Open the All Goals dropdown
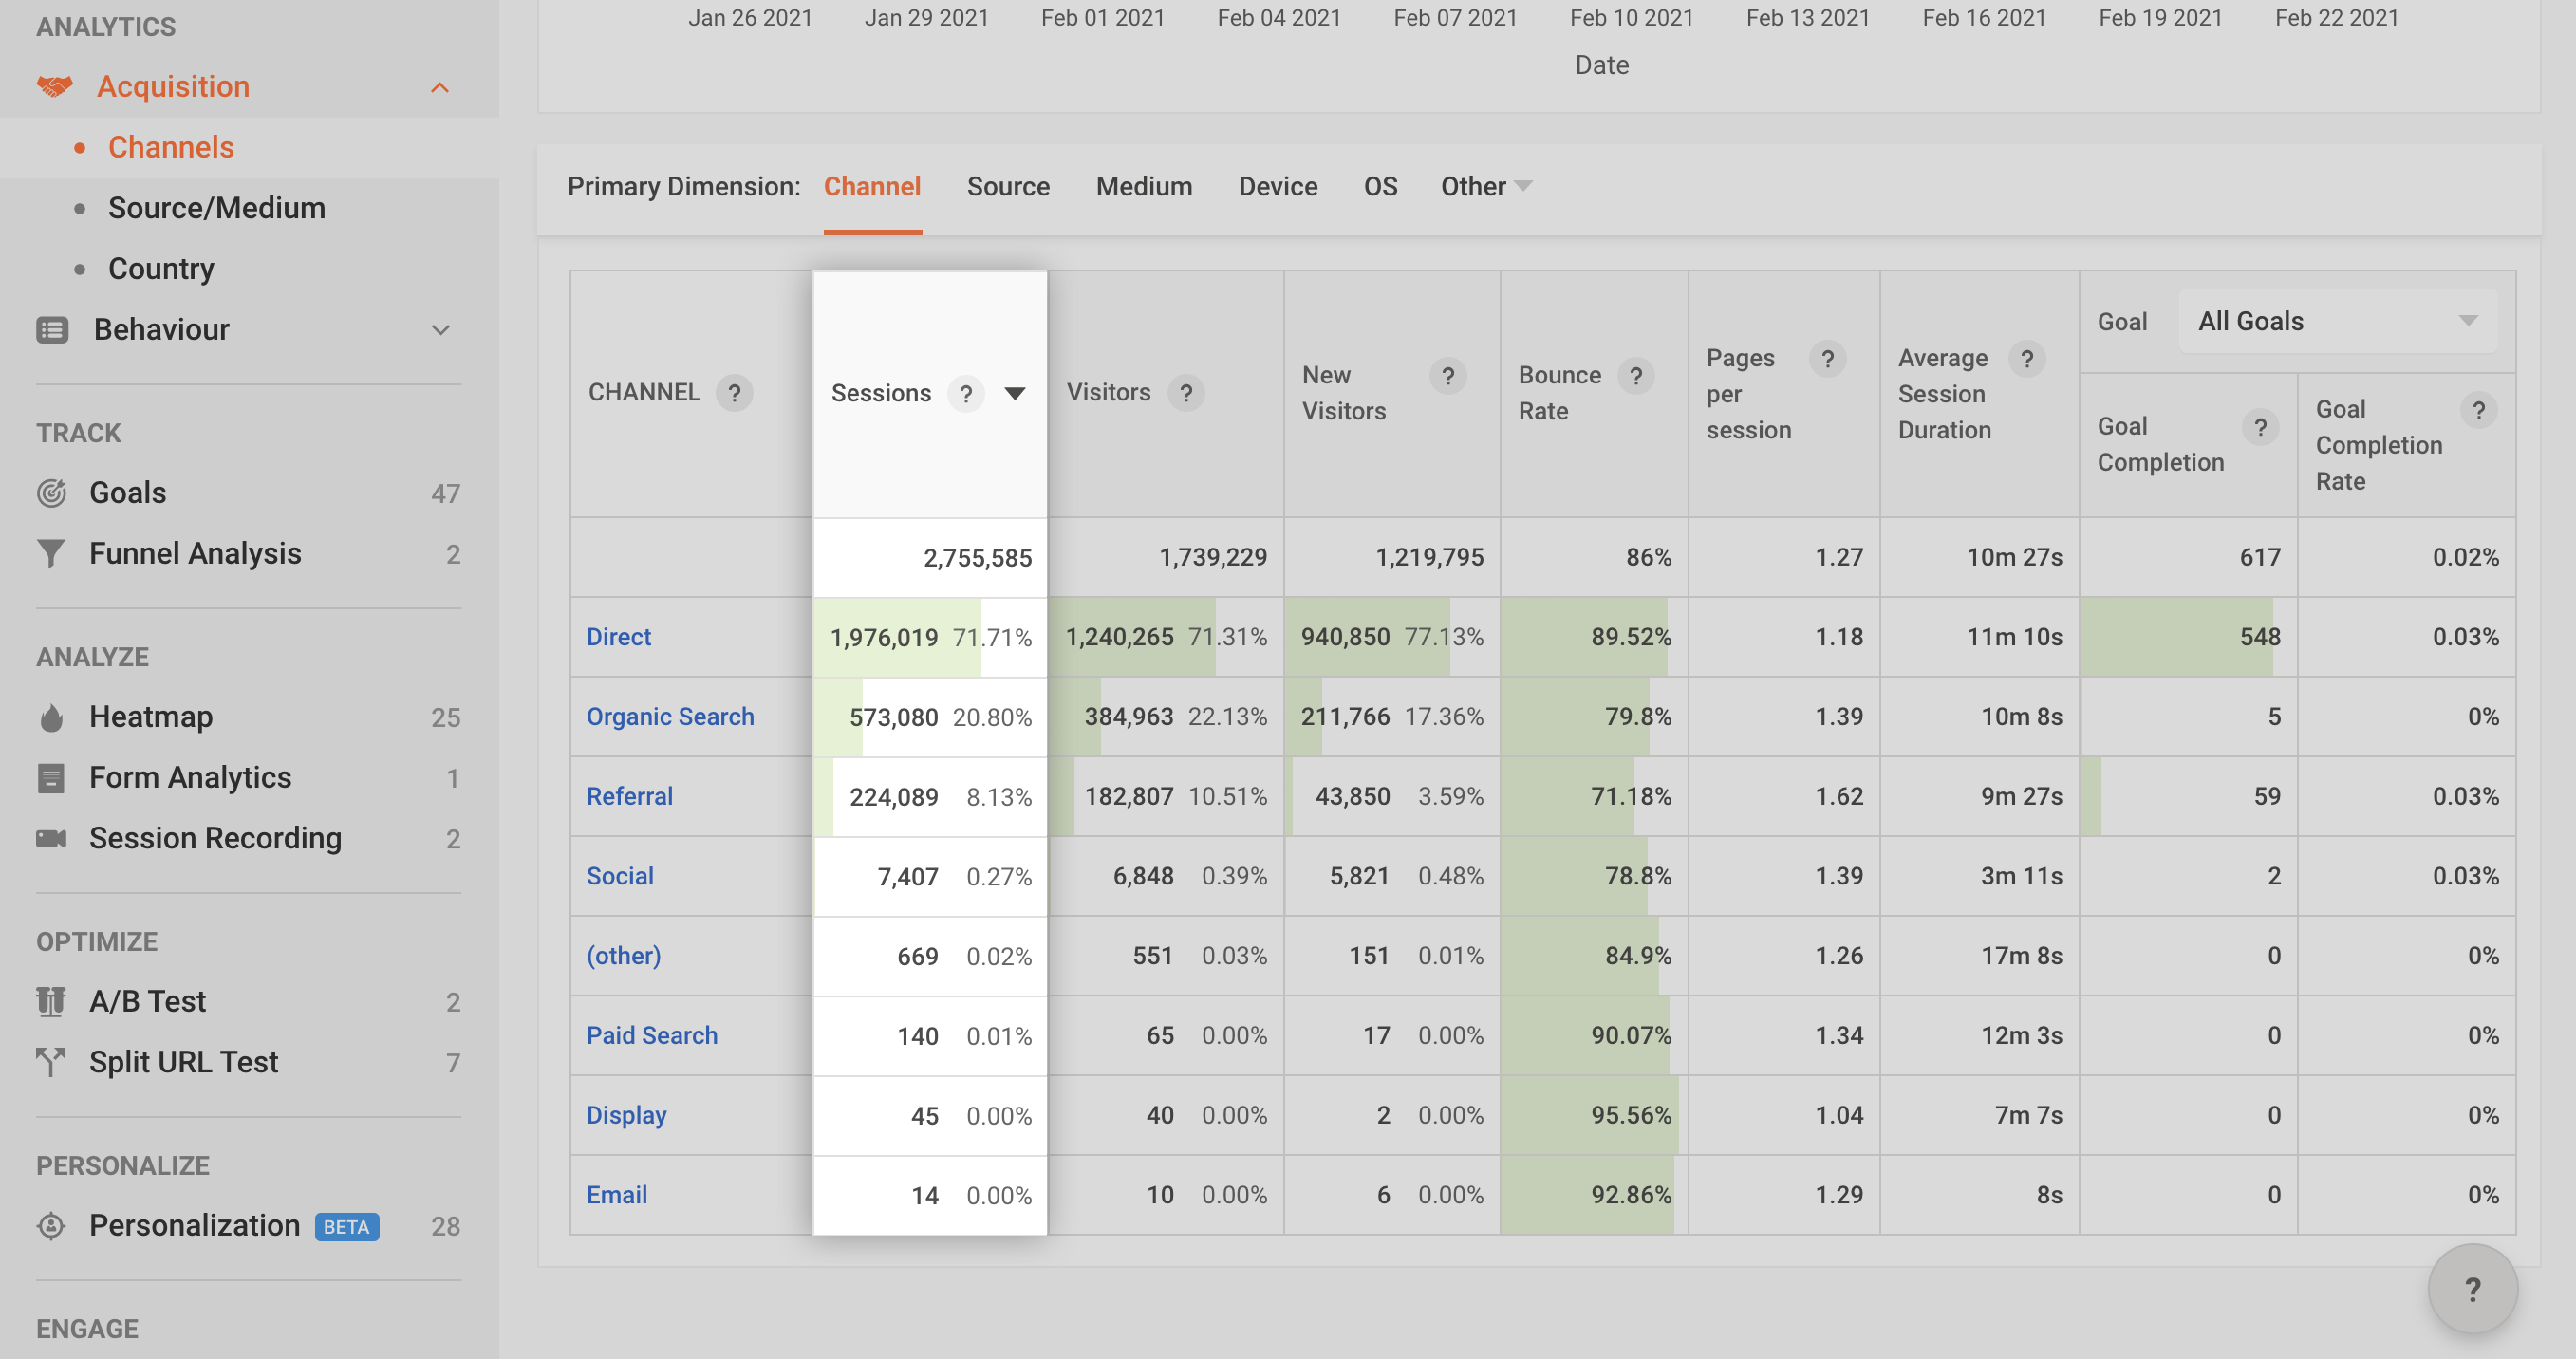This screenshot has height=1359, width=2576. [x=2337, y=321]
